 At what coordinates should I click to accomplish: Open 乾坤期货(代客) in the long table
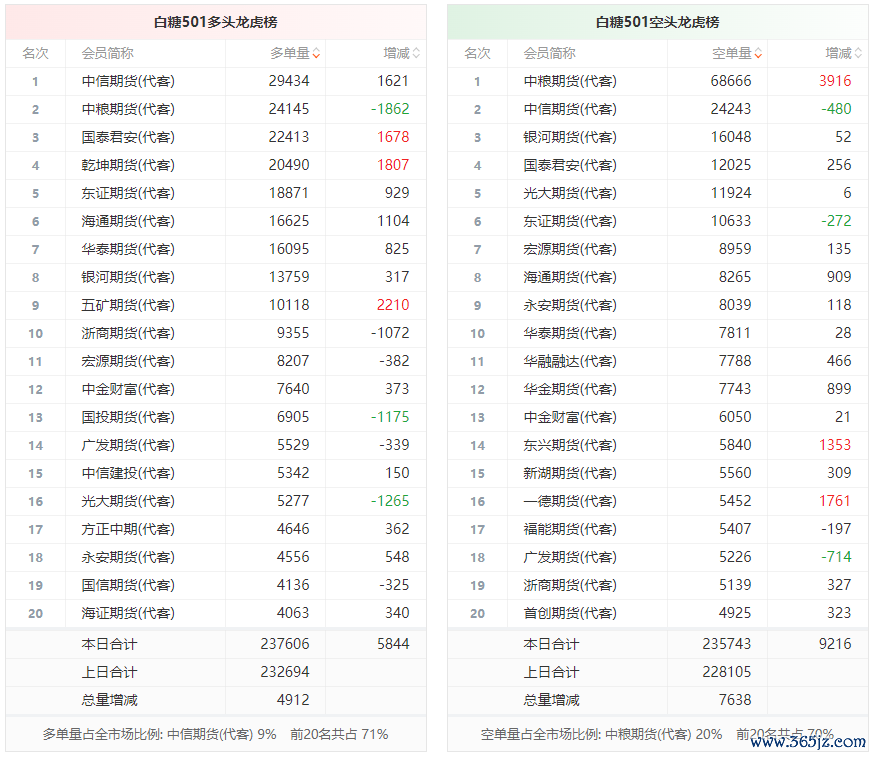128,165
